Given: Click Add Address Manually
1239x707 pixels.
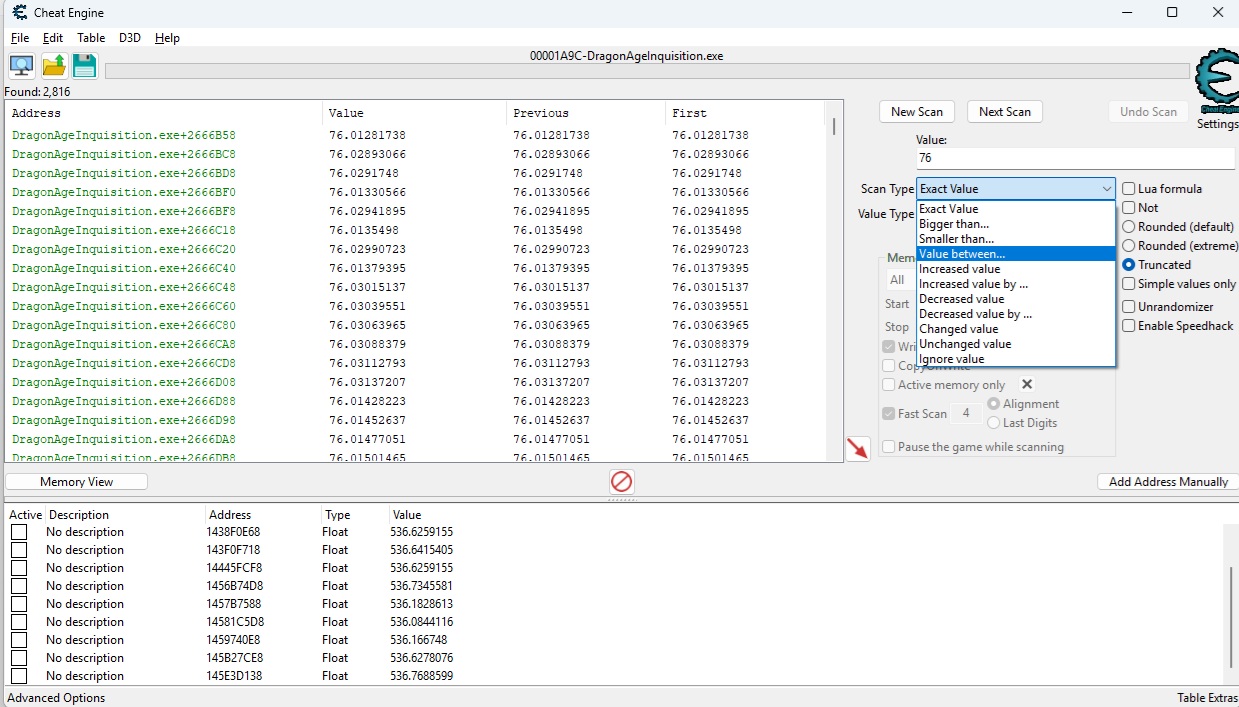Looking at the screenshot, I should [x=1168, y=482].
